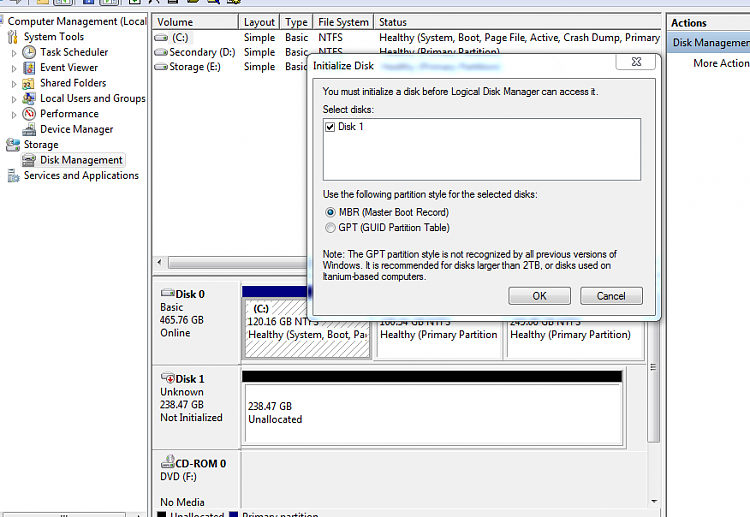Viewport: 750px width, 517px height.
Task: Open the Performance monitor icon
Action: point(29,114)
